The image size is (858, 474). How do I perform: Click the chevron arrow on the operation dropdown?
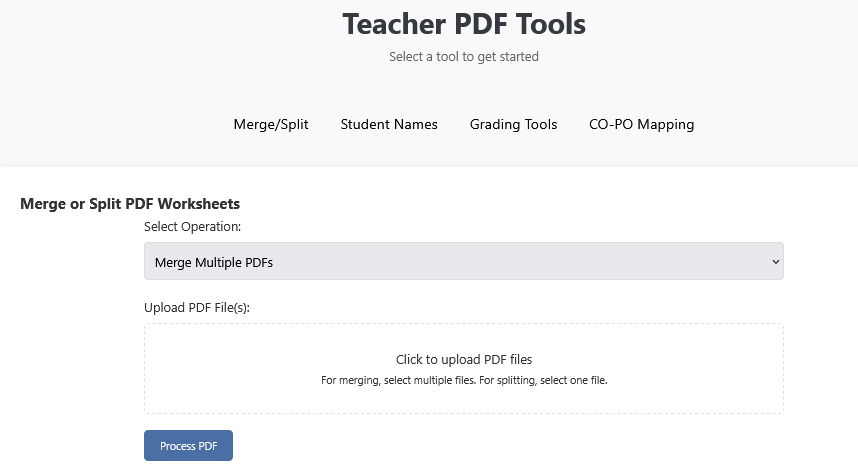click(x=775, y=262)
